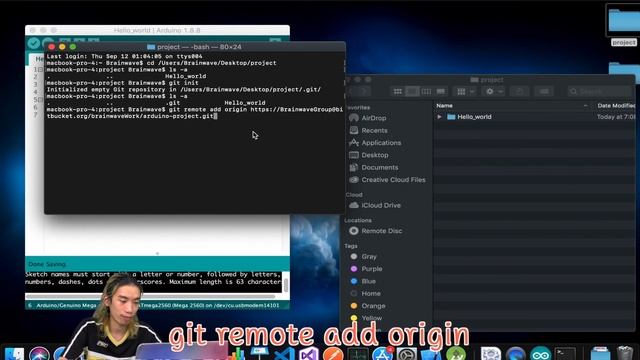Screen dimensions: 640x360
Task: Select Orange tag in sidebar
Action: 368,306
